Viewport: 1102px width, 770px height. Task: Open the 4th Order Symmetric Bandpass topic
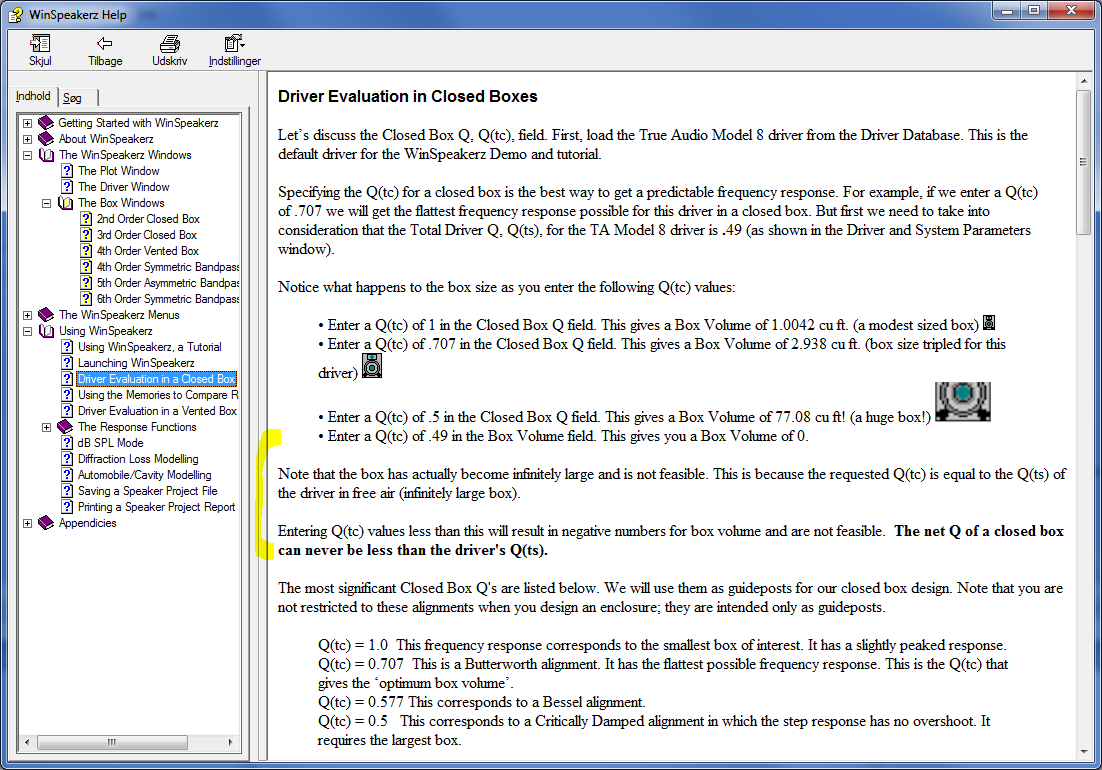point(168,267)
